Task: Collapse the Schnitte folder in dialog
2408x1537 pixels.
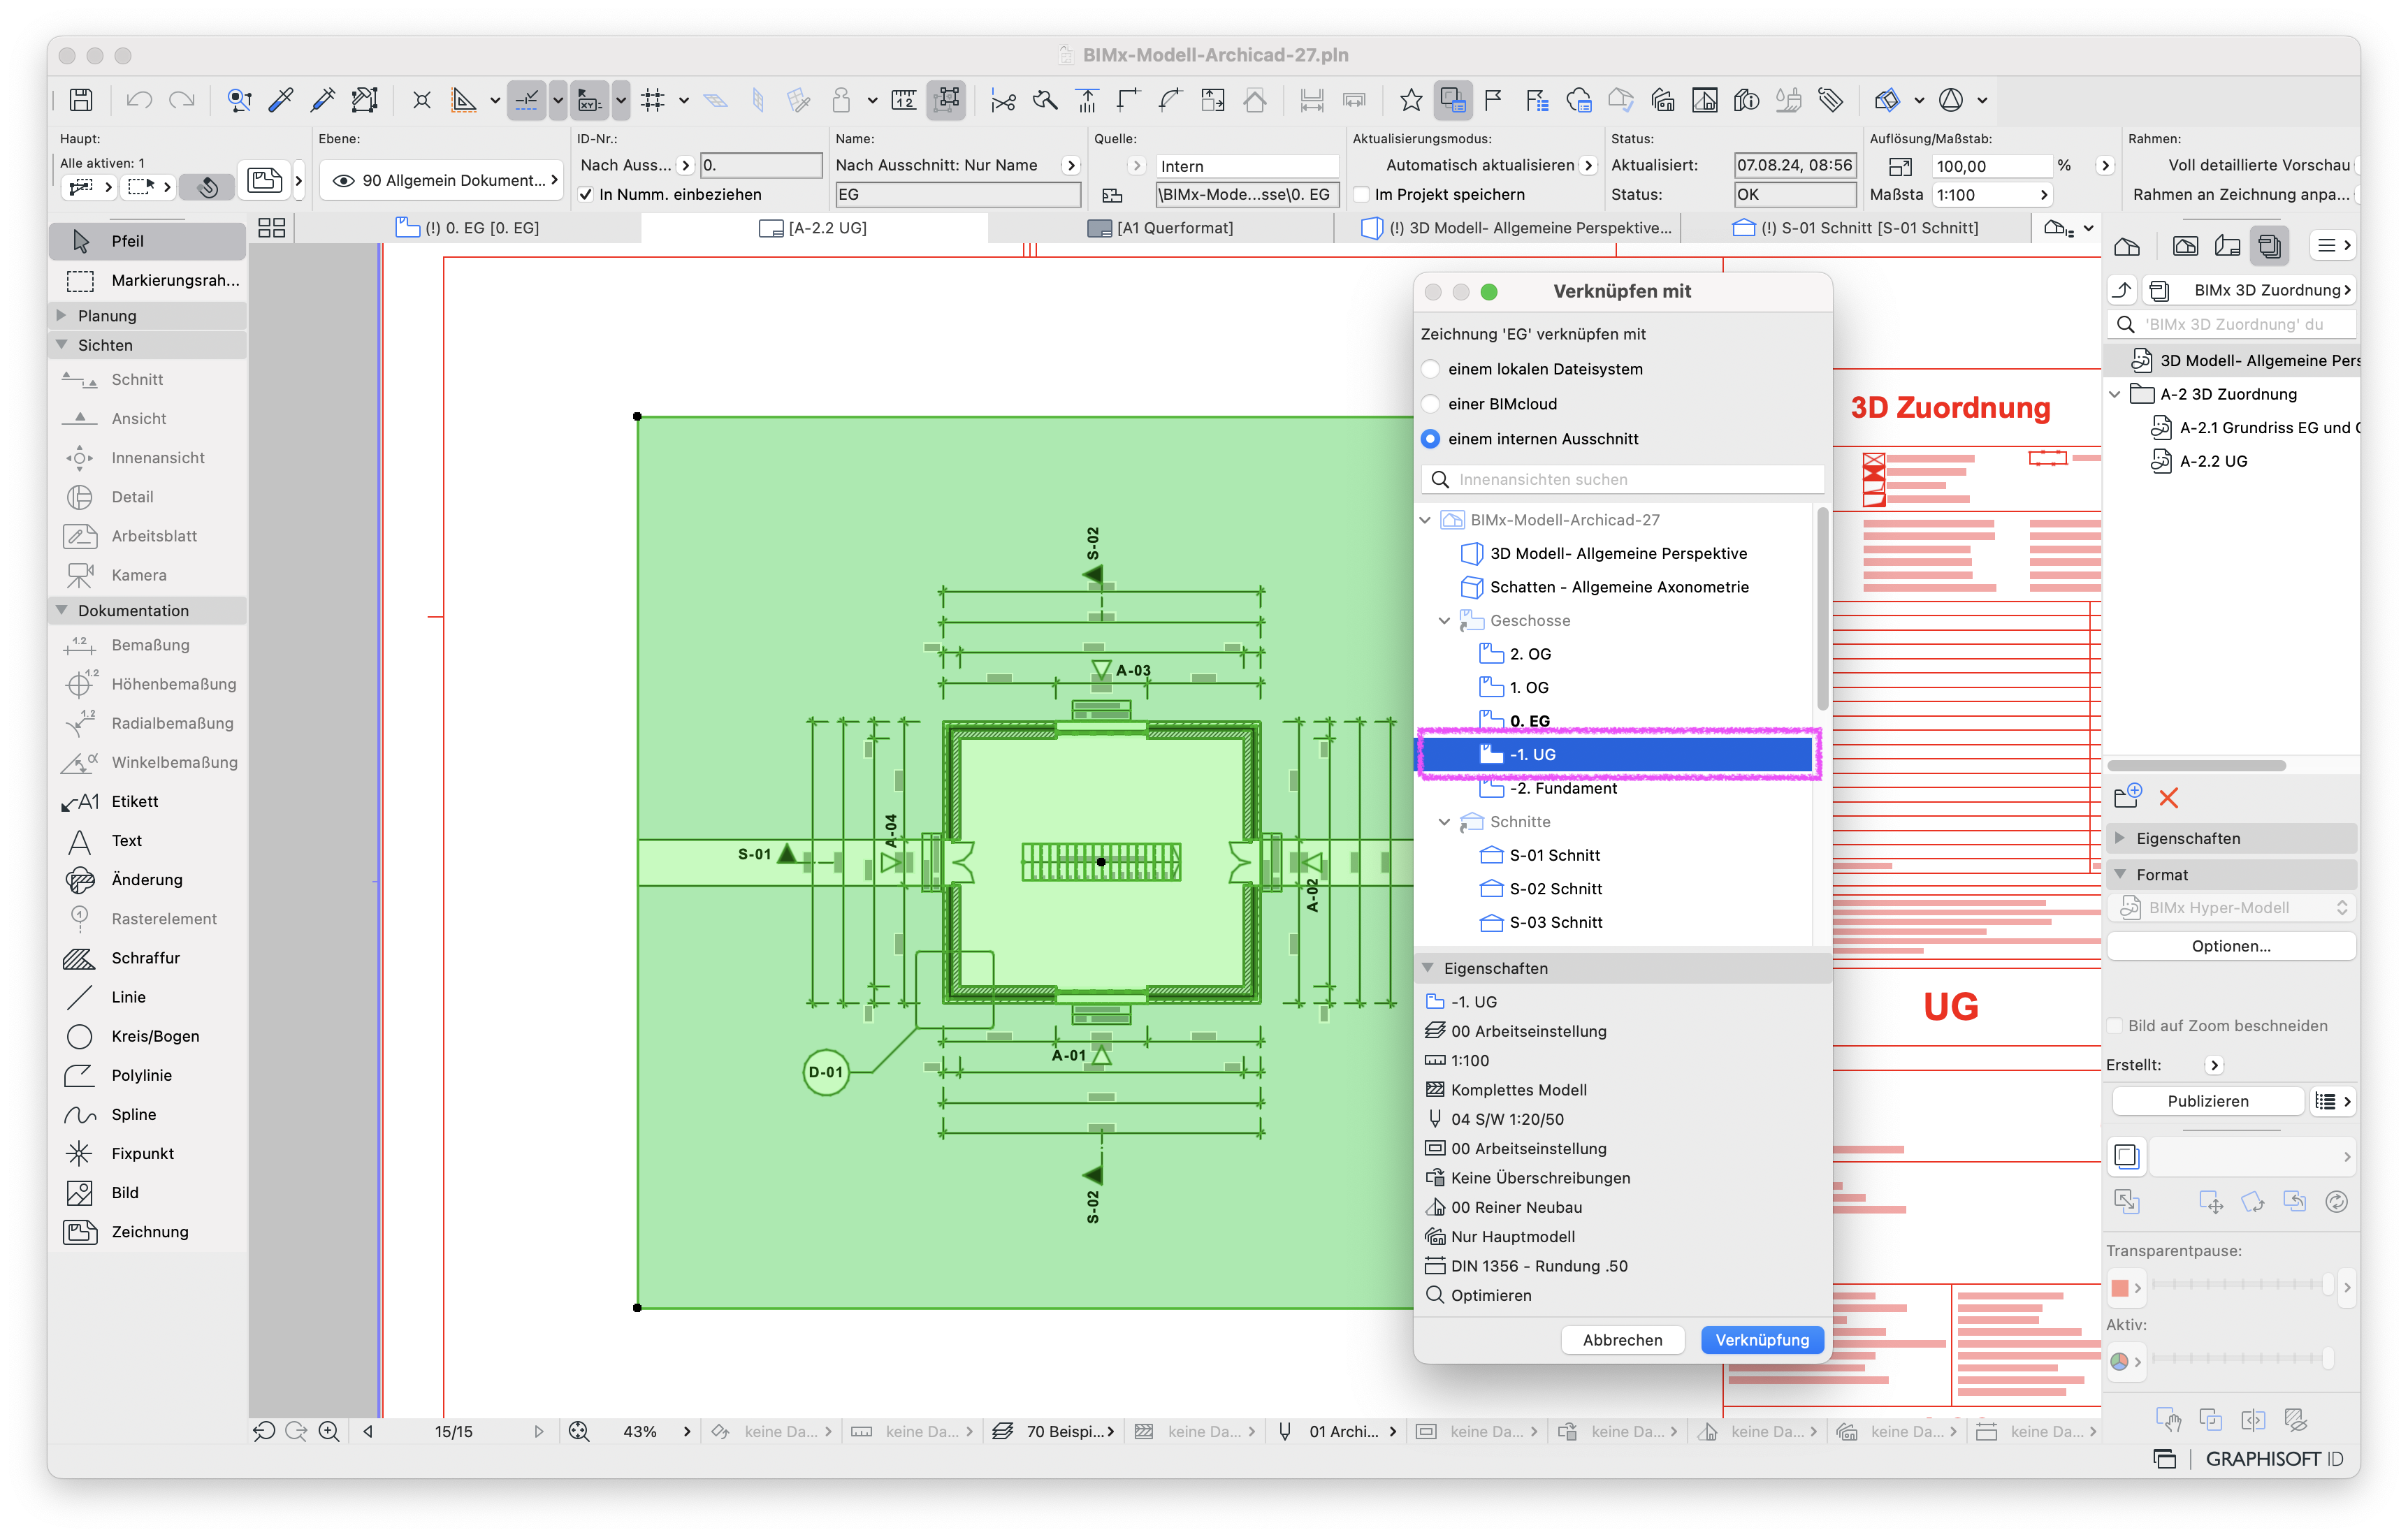Action: tap(1444, 822)
